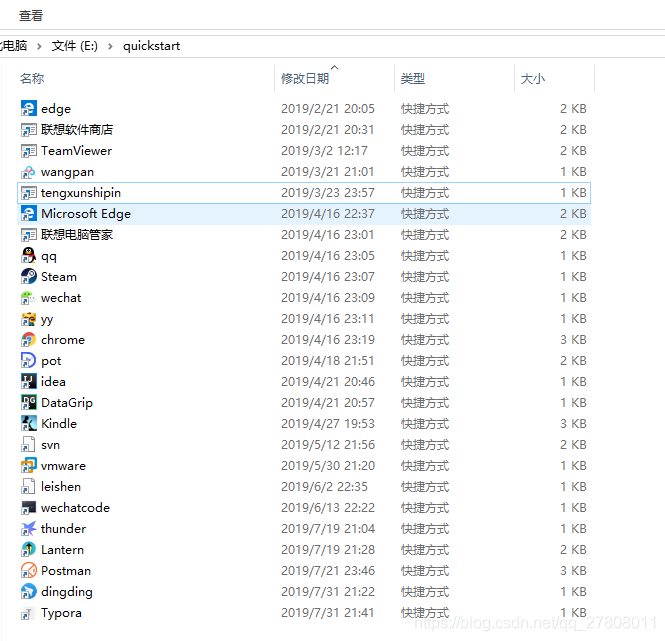
Task: Select the TeamViewer shortcut icon
Action: tap(28, 151)
